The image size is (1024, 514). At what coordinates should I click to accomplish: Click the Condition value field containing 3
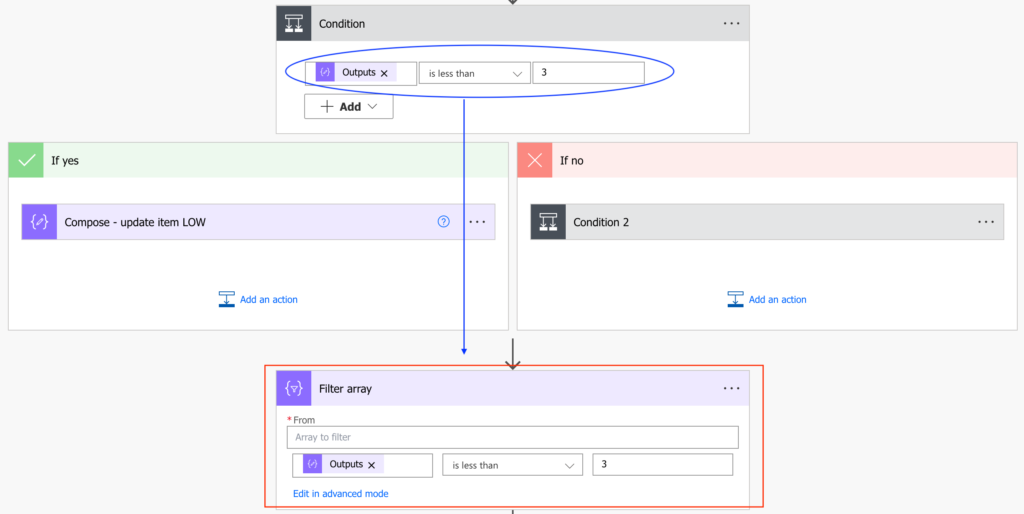pyautogui.click(x=588, y=72)
